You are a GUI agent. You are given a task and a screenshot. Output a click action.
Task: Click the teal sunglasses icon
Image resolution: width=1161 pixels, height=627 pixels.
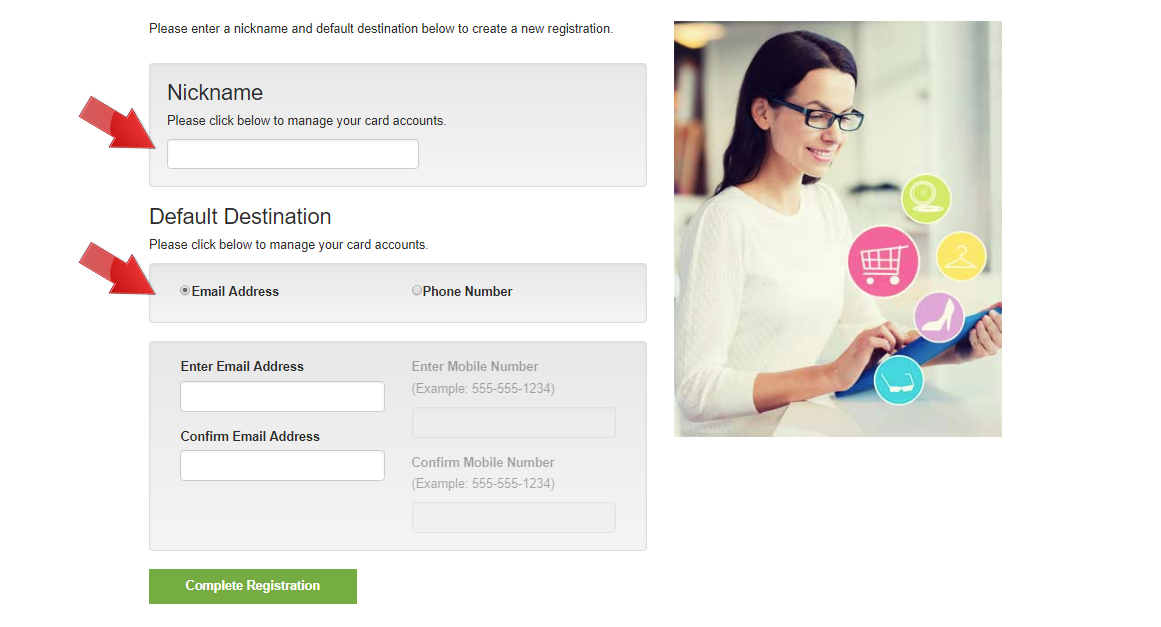pyautogui.click(x=898, y=380)
